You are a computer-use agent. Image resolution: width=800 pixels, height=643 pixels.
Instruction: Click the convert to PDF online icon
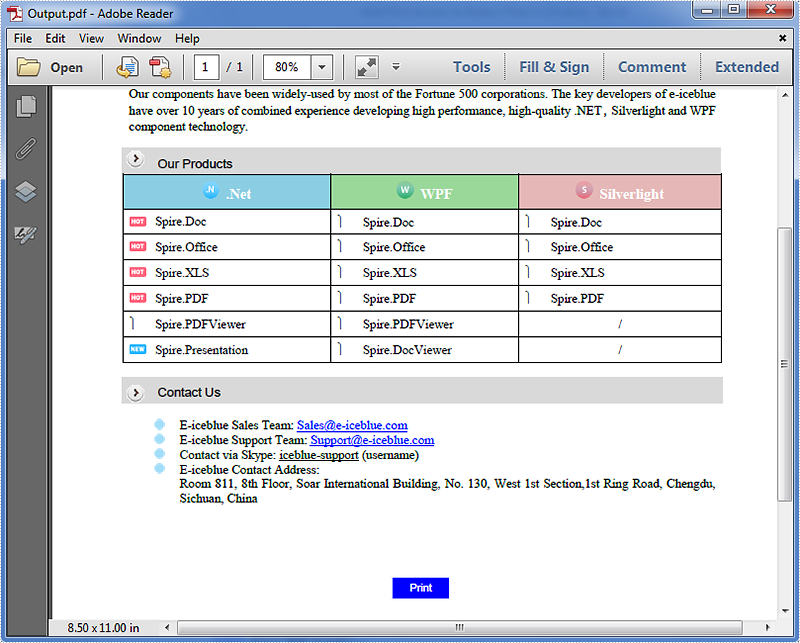[x=127, y=68]
